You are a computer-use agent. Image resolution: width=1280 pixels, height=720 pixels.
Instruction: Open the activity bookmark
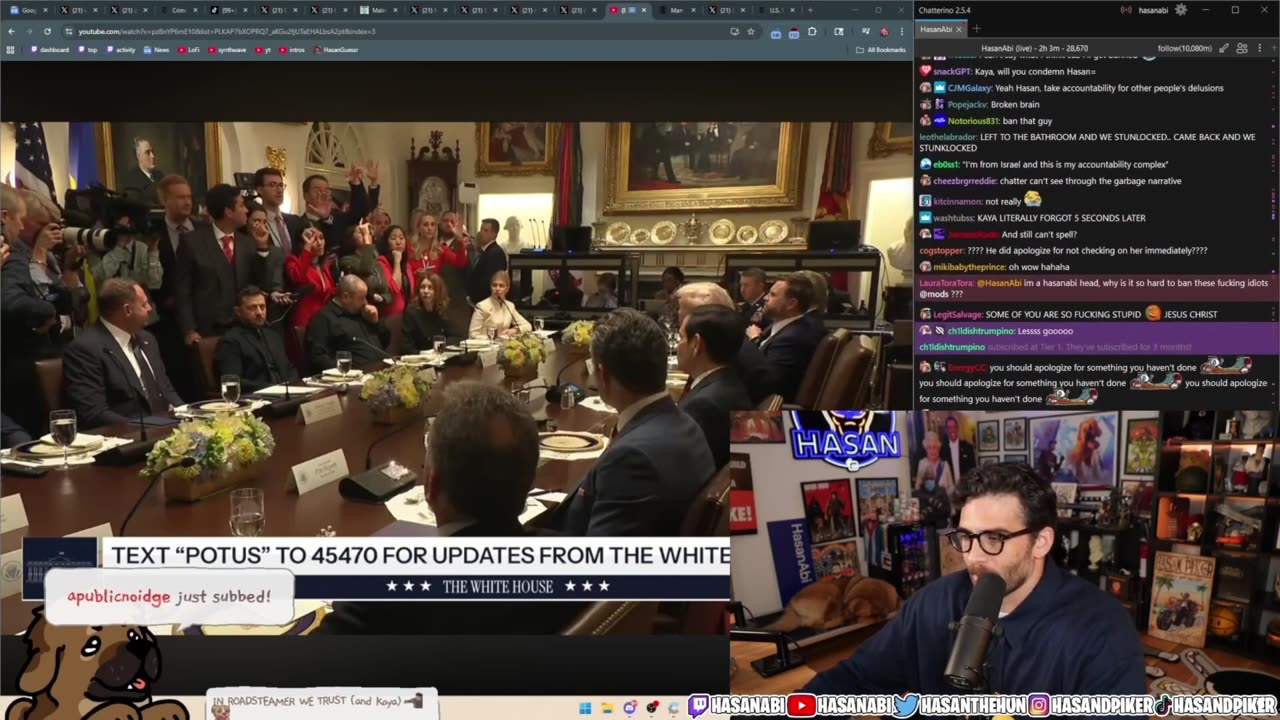click(121, 49)
